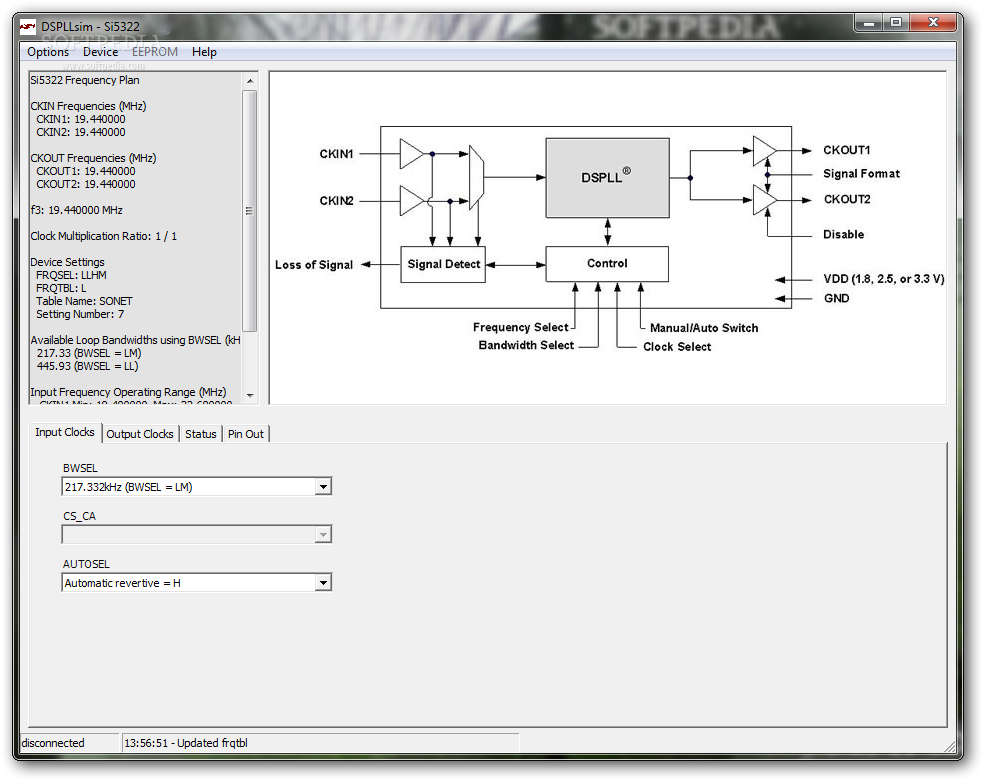Click the CKOUT2 label in the diagram

pos(847,199)
